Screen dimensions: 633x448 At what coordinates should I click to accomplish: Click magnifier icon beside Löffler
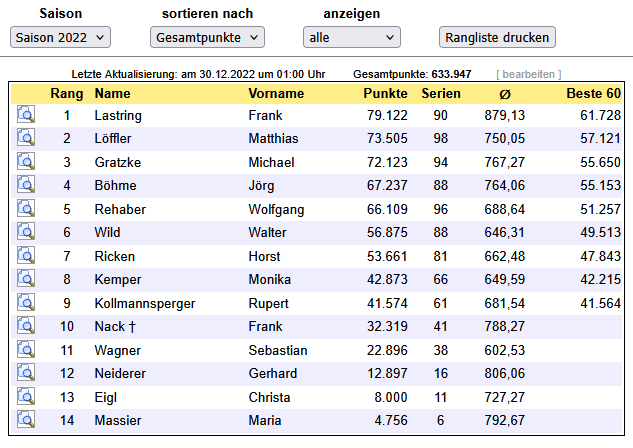(26, 138)
